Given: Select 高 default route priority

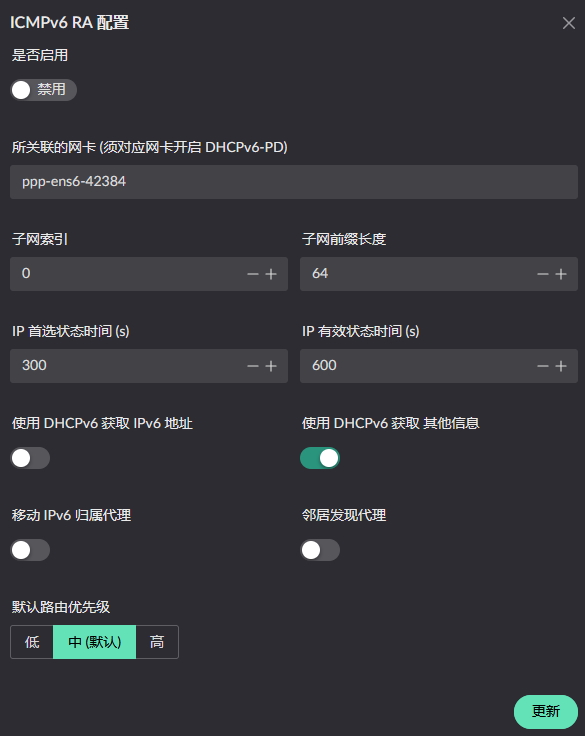Looking at the screenshot, I should [157, 642].
